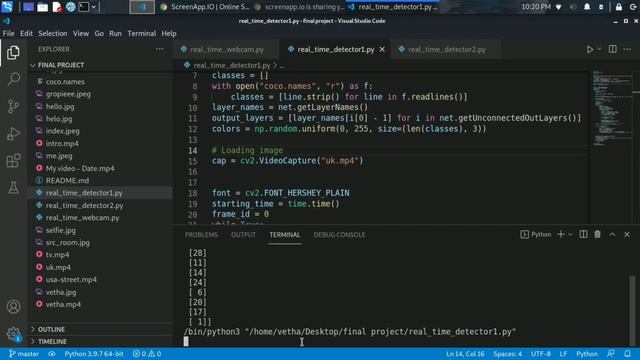Create a new terminal with plus icon
The width and height of the screenshot is (640, 360).
tap(561, 234)
